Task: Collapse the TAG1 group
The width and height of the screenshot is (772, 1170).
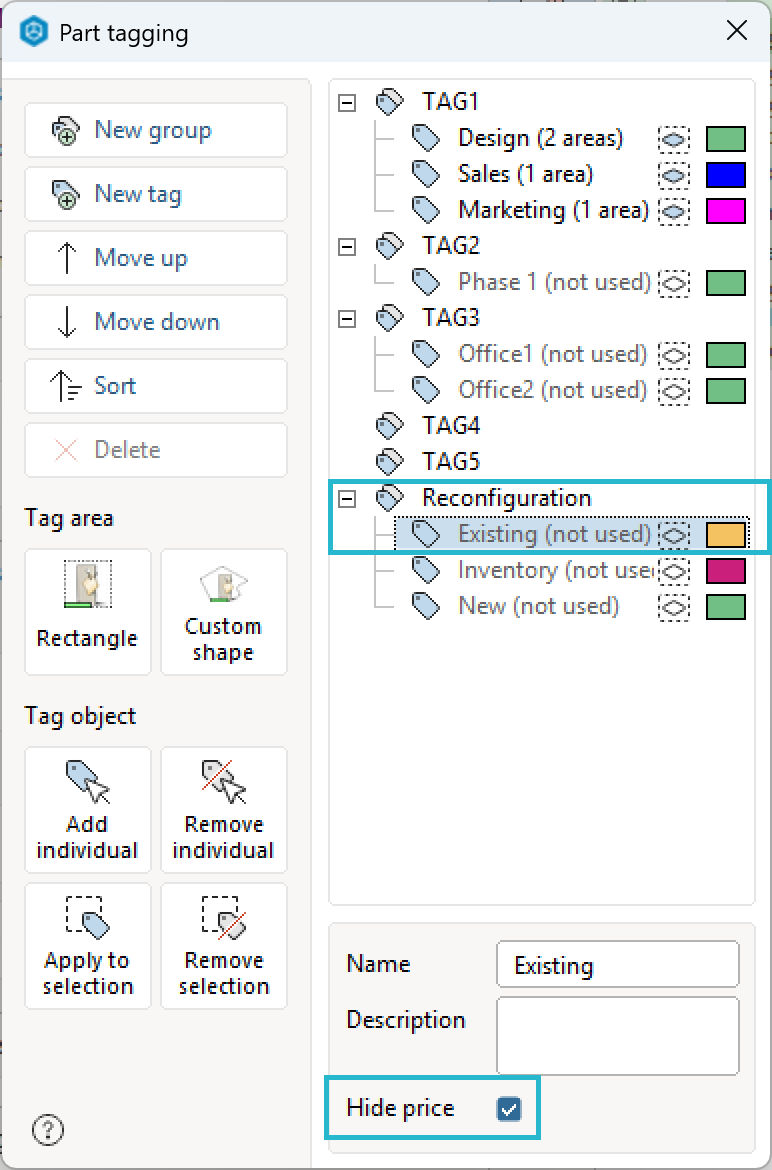Action: [x=347, y=102]
